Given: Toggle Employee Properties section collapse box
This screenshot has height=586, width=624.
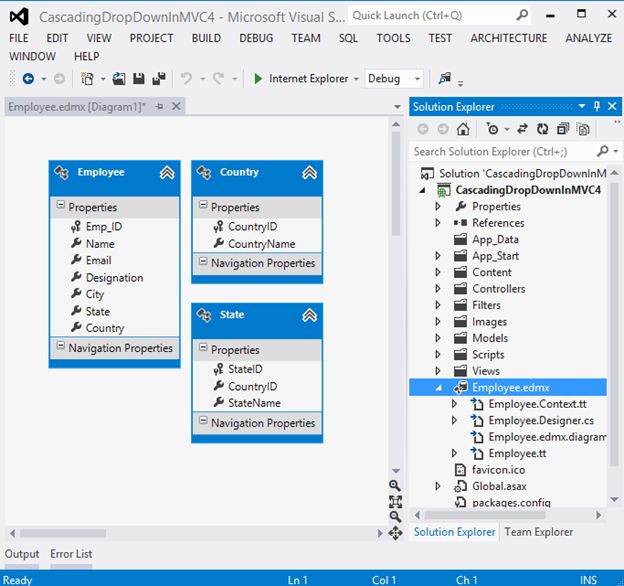Looking at the screenshot, I should point(60,205).
